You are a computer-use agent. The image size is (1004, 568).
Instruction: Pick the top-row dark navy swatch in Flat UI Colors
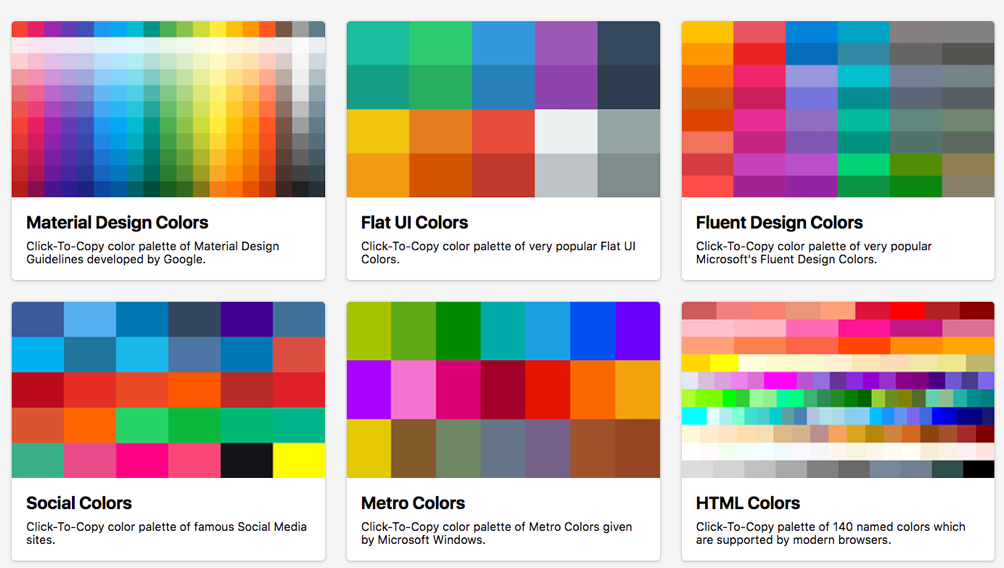[629, 43]
